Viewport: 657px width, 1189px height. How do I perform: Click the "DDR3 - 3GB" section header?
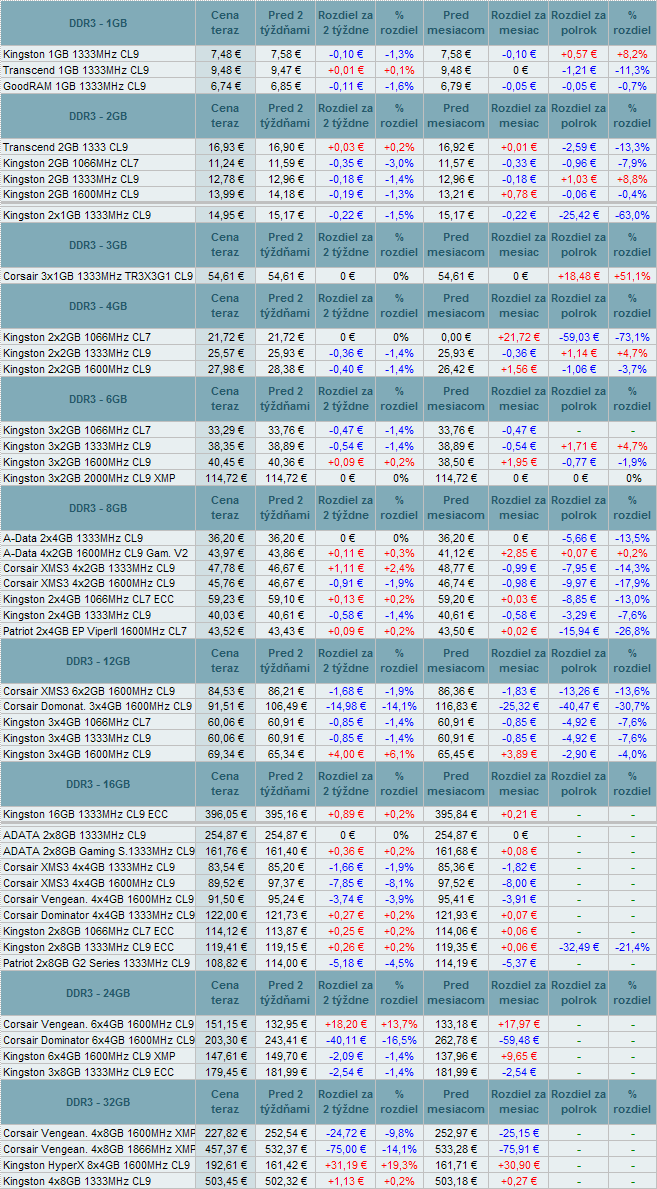coord(98,245)
